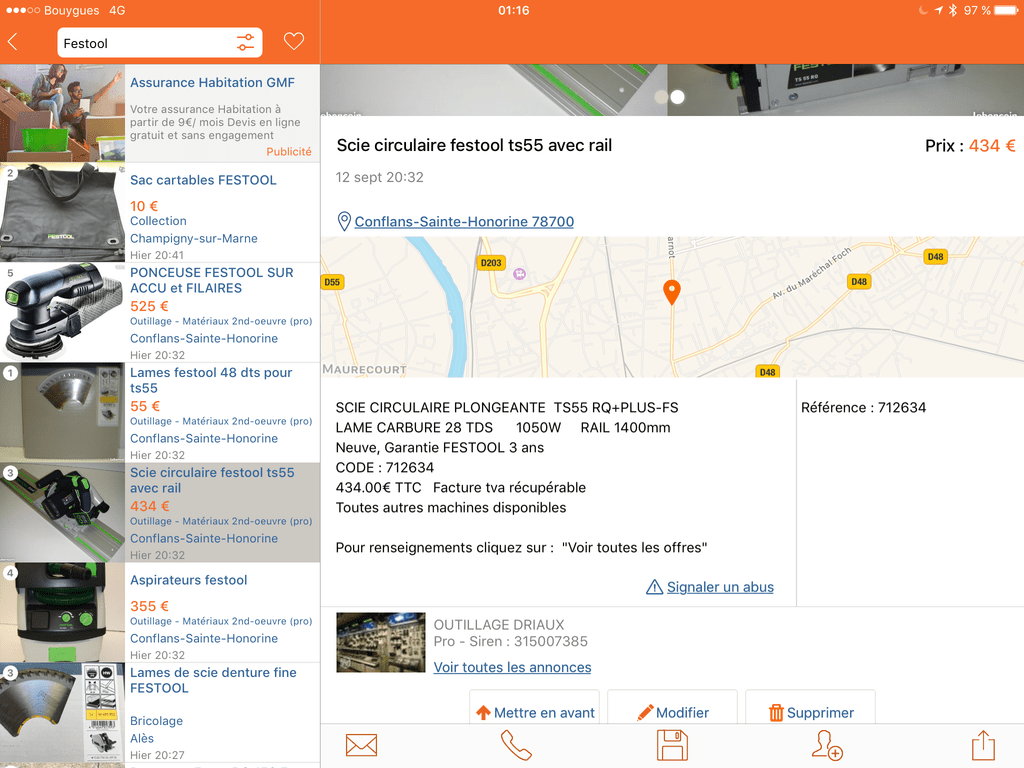1024x768 pixels.
Task: Send email to seller via envelope icon
Action: tap(361, 745)
